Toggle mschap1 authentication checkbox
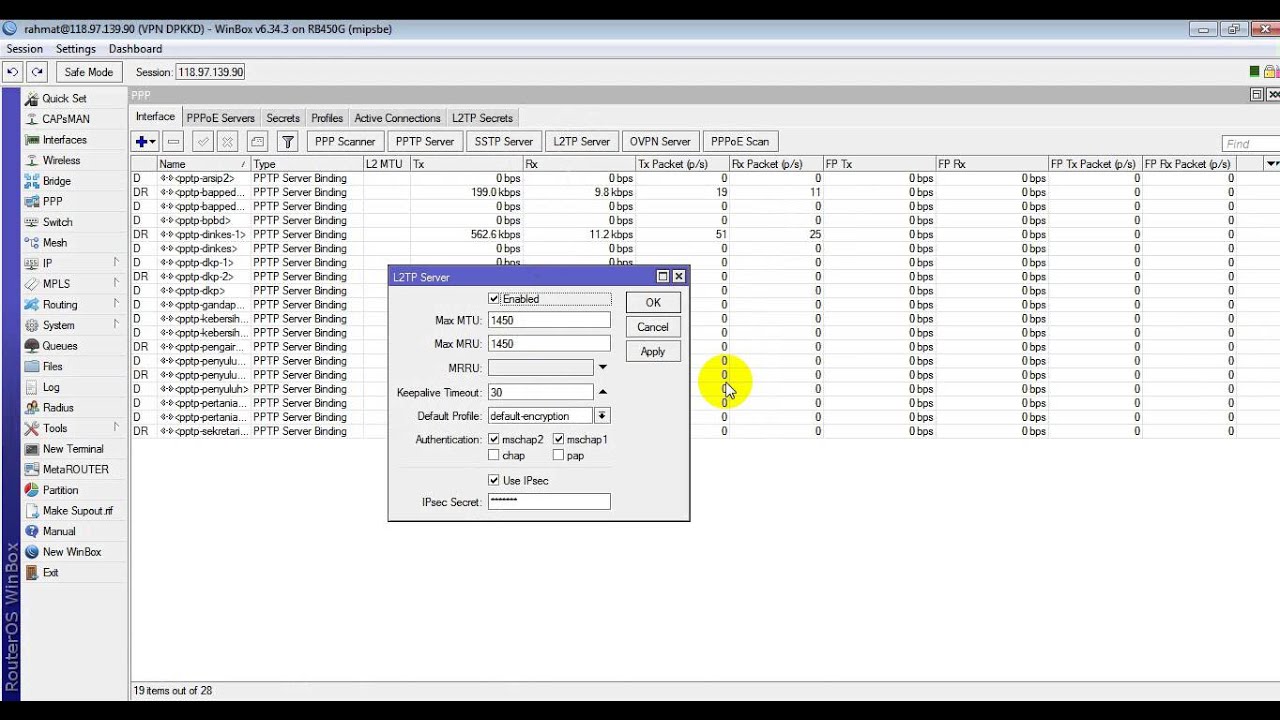Image resolution: width=1280 pixels, height=720 pixels. coord(559,439)
